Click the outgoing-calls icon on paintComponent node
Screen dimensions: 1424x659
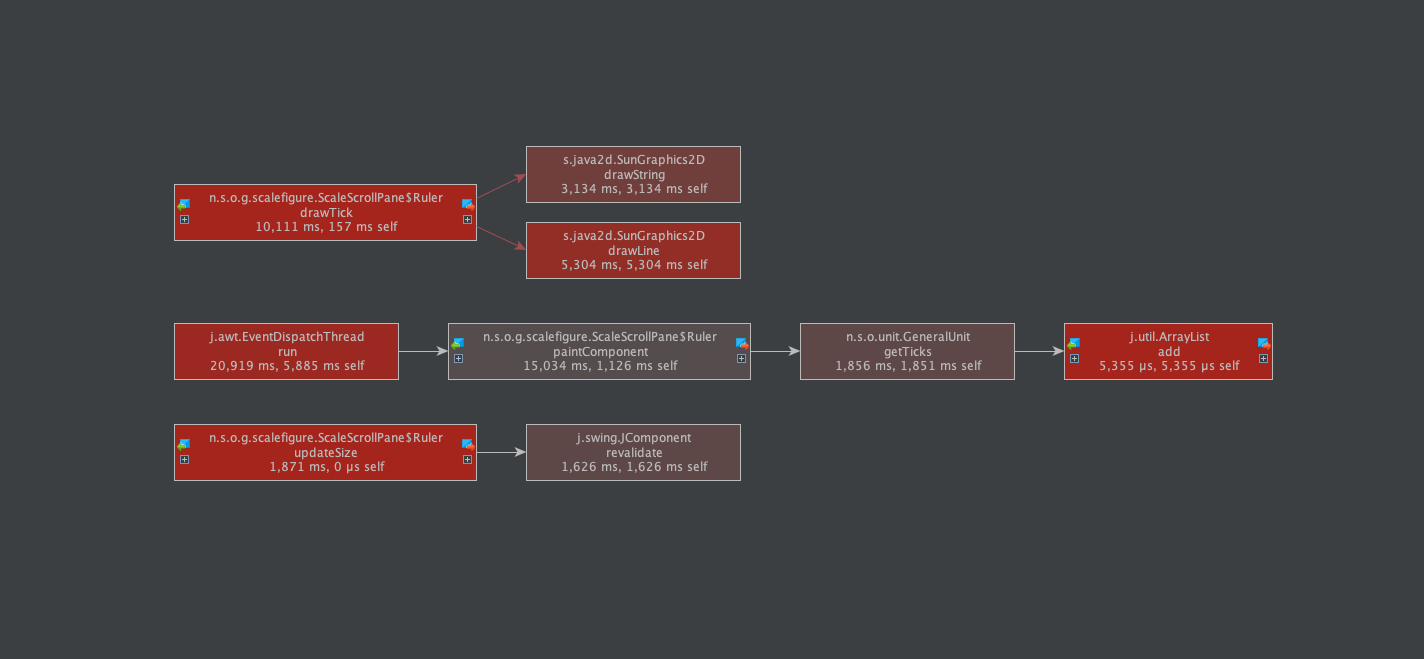click(x=741, y=343)
